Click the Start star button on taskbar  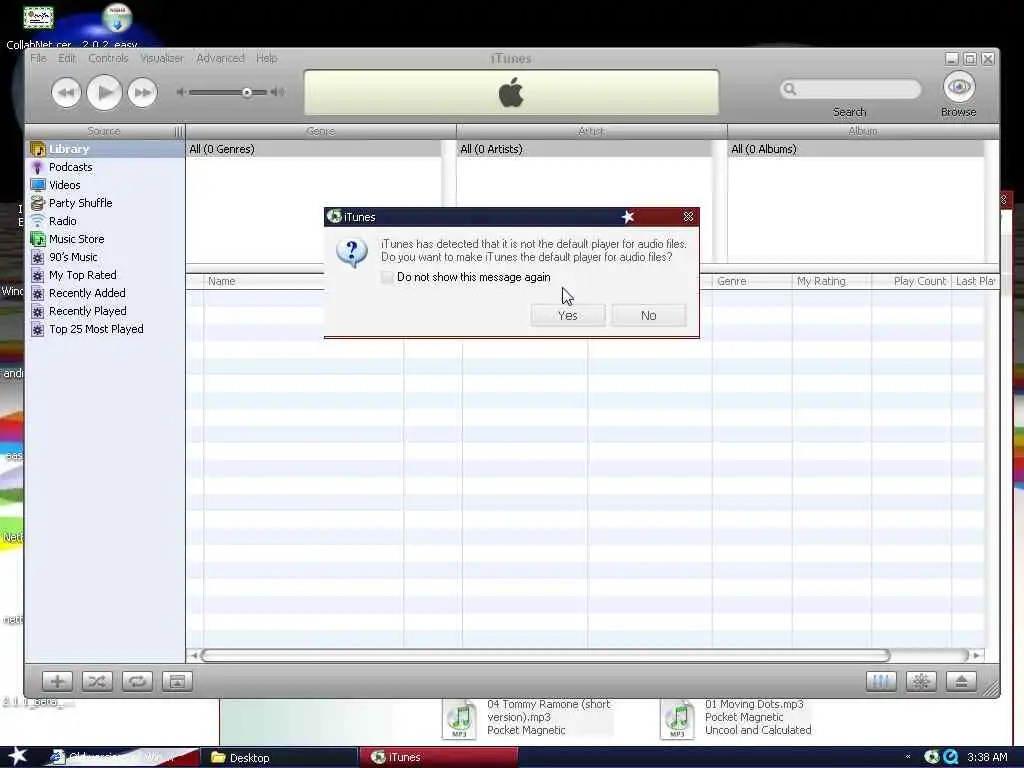(17, 756)
